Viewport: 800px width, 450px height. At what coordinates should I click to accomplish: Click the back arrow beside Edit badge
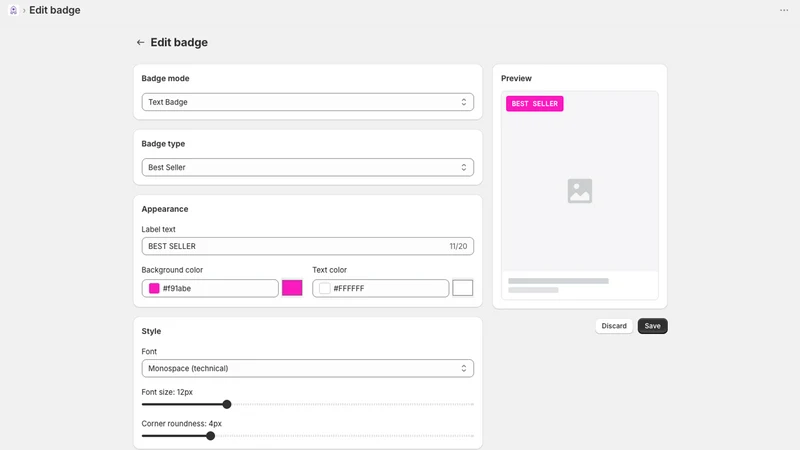[x=140, y=42]
